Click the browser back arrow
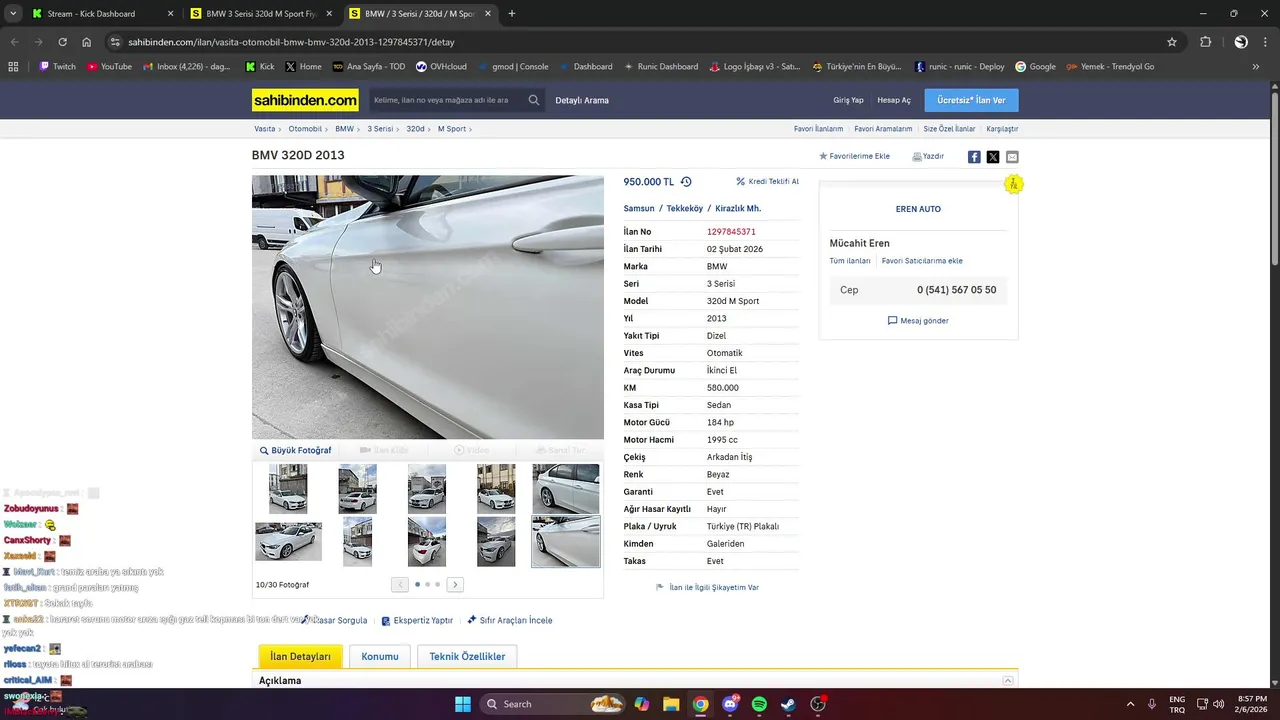1280x720 pixels. click(x=14, y=42)
